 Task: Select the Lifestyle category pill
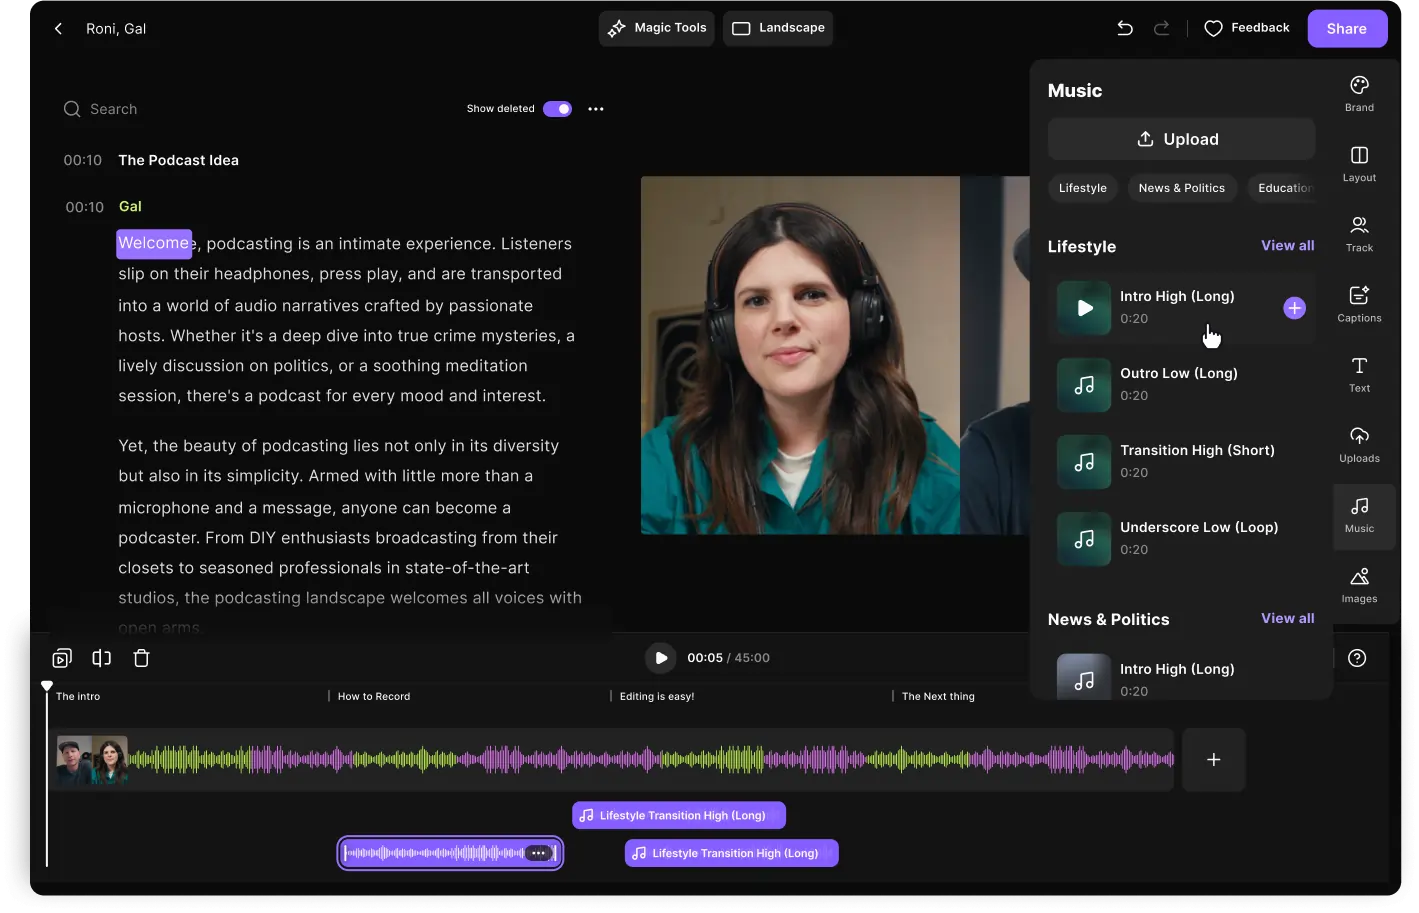point(1082,188)
